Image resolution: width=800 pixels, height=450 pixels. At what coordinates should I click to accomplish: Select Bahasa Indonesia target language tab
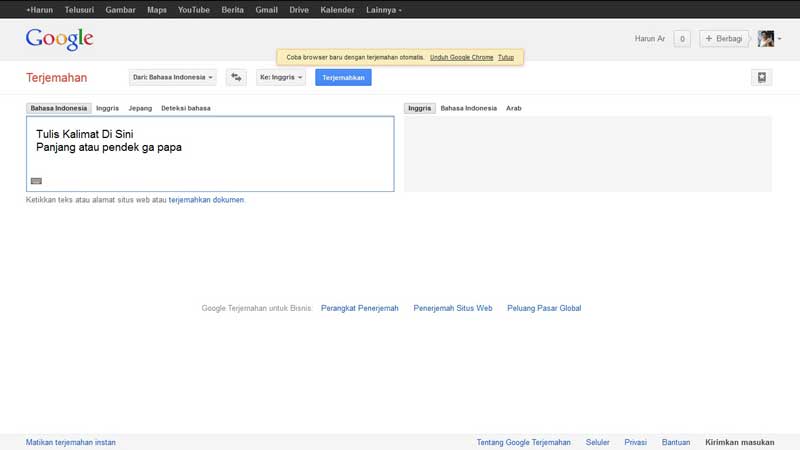click(468, 108)
